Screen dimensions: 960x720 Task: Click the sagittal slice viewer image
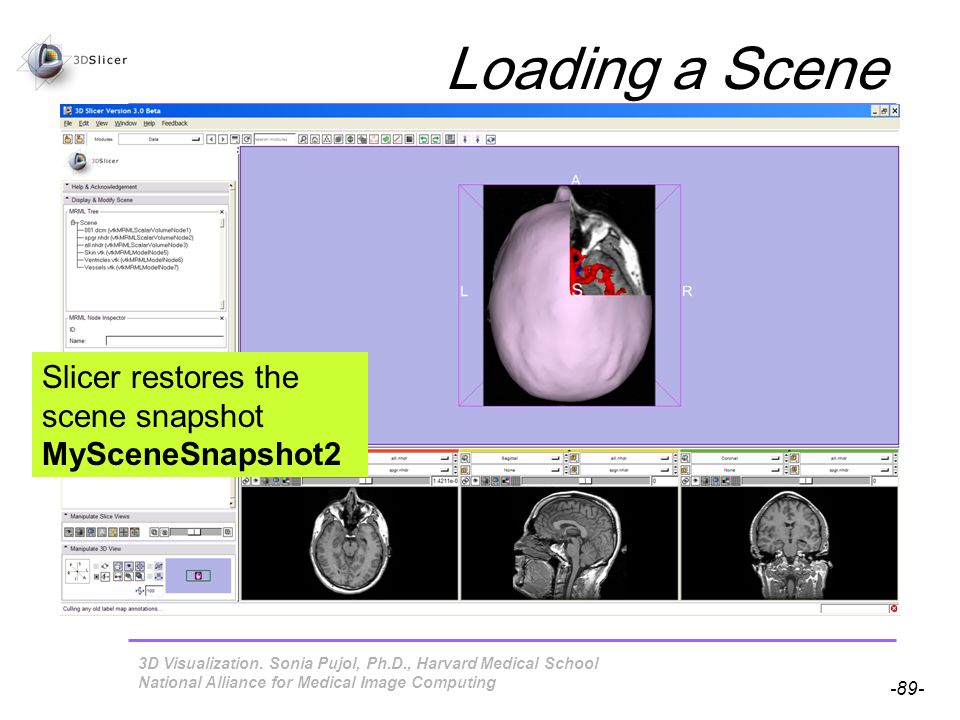pyautogui.click(x=569, y=543)
